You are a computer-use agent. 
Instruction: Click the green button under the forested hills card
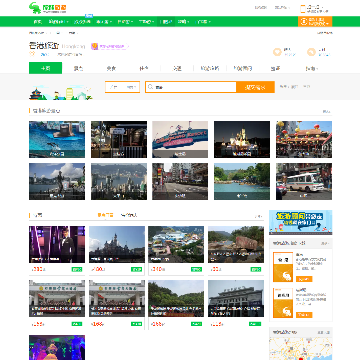[196, 324]
